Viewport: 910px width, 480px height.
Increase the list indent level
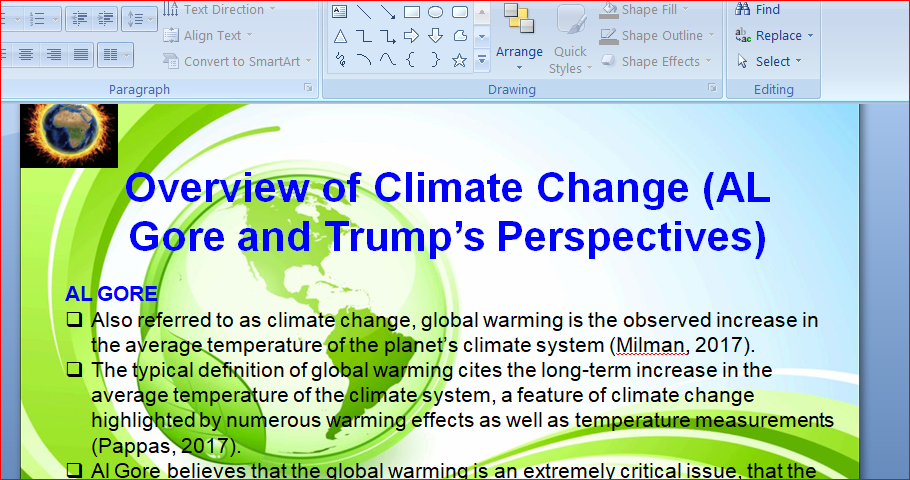pos(105,19)
